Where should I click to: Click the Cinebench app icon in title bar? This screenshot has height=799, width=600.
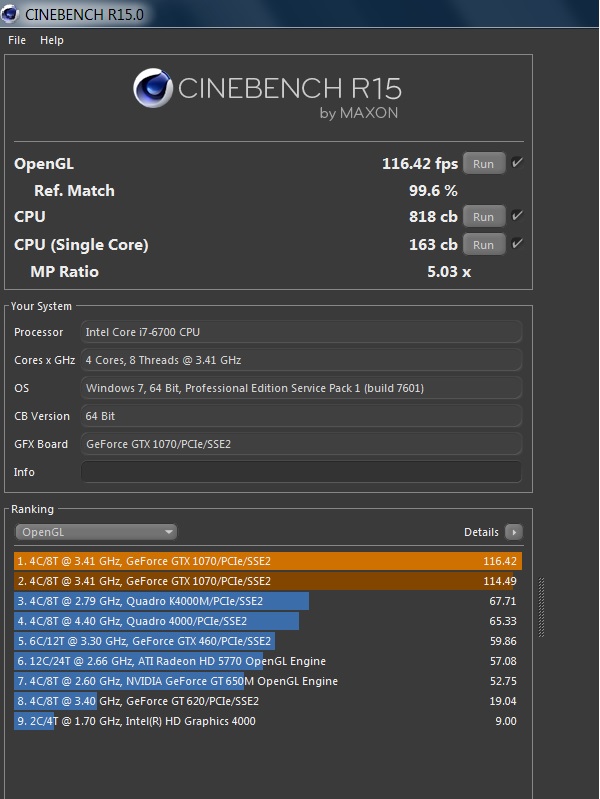(x=10, y=13)
